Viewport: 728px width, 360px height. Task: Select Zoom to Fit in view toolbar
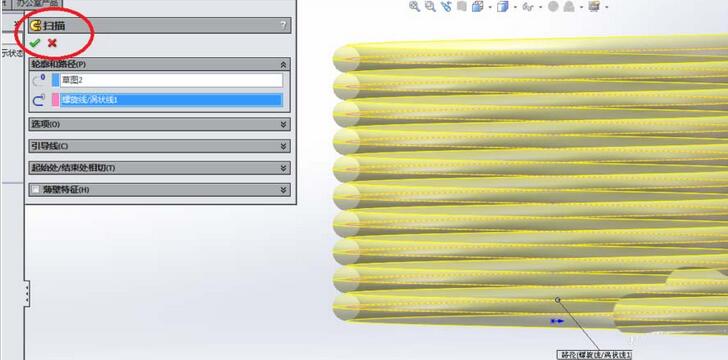point(414,6)
